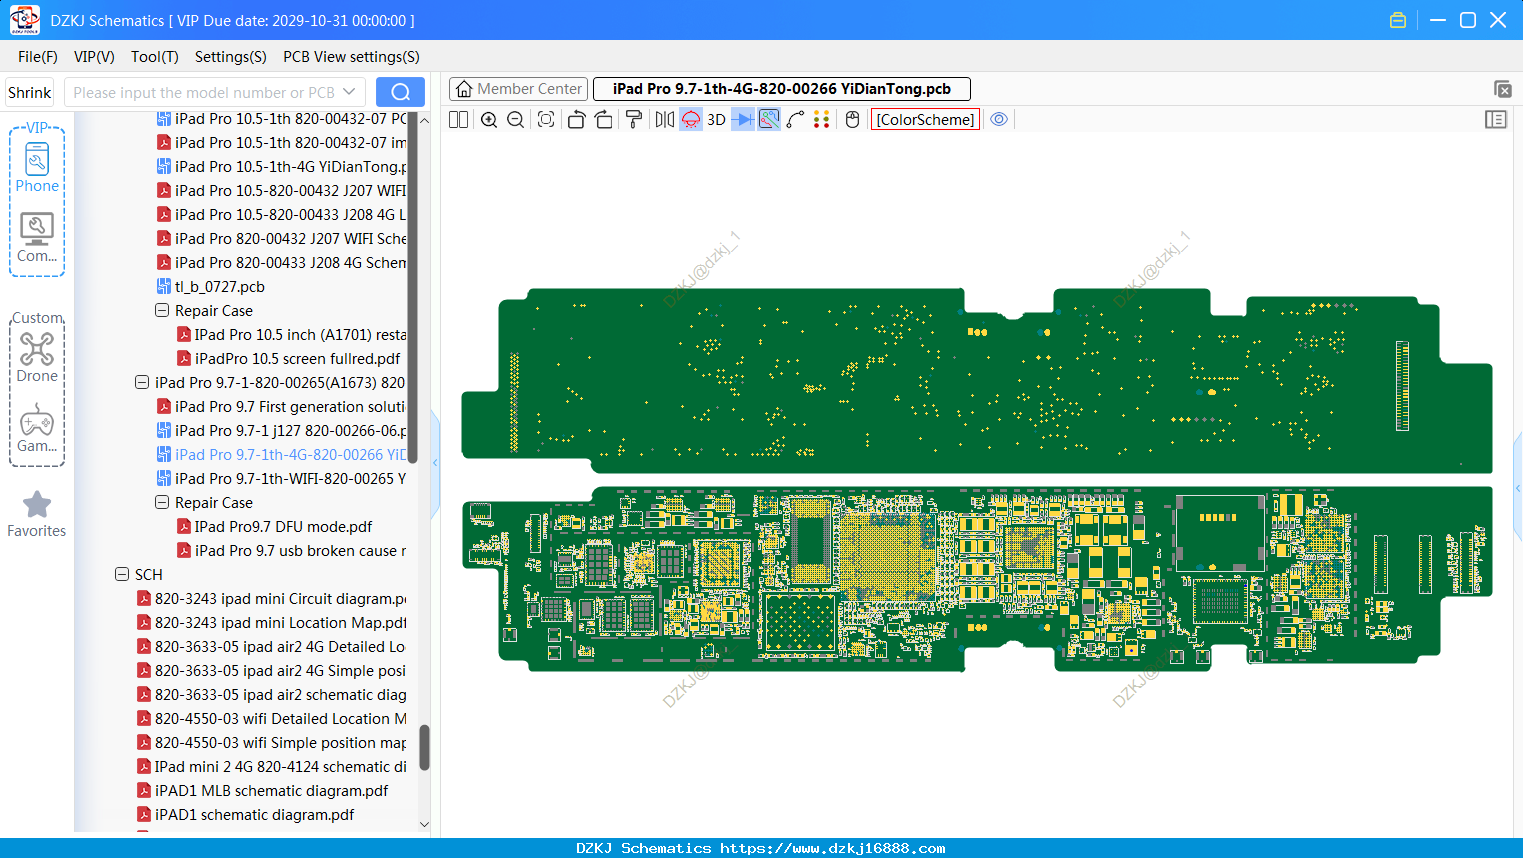Open the Settings(S) menu
The width and height of the screenshot is (1523, 858).
(231, 57)
